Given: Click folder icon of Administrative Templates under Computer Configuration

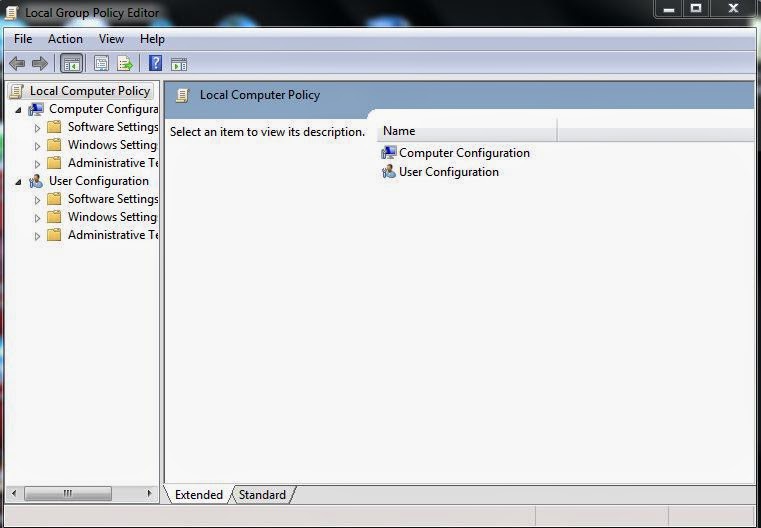Looking at the screenshot, I should pyautogui.click(x=54, y=163).
